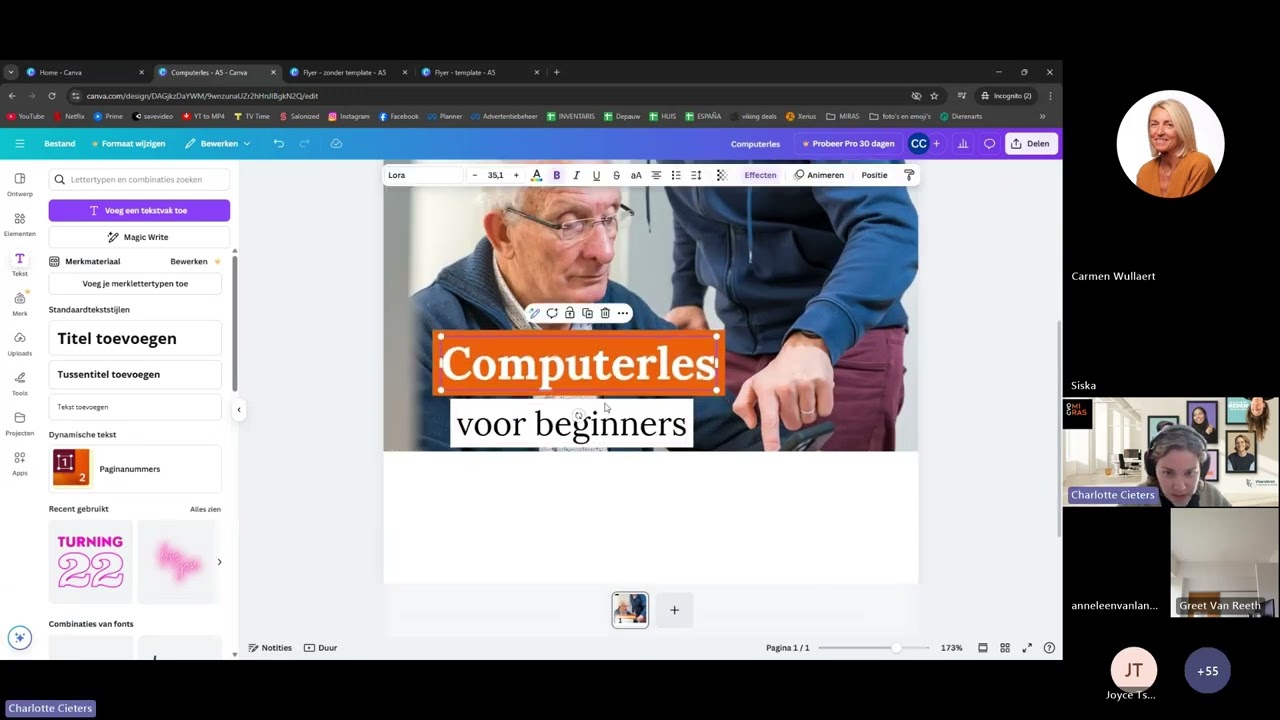
Task: Duplicate the selected element
Action: pyautogui.click(x=588, y=313)
